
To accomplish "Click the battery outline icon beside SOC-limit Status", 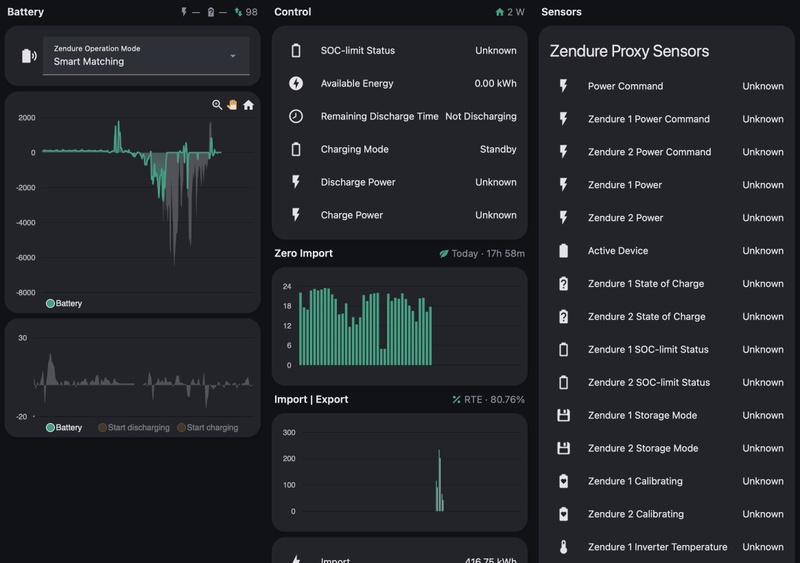I will click(x=296, y=51).
